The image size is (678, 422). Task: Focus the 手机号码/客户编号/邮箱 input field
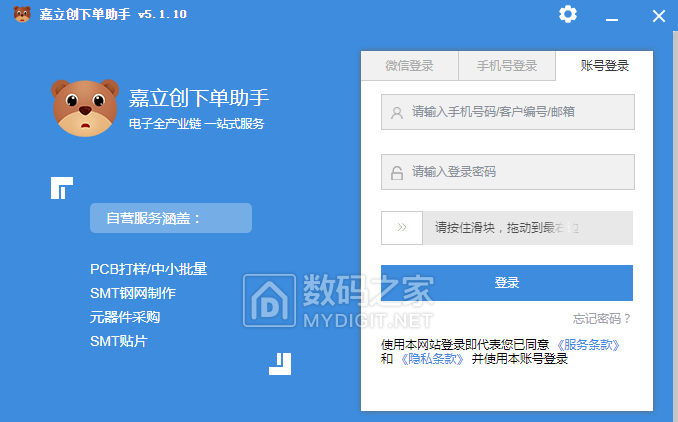point(520,113)
